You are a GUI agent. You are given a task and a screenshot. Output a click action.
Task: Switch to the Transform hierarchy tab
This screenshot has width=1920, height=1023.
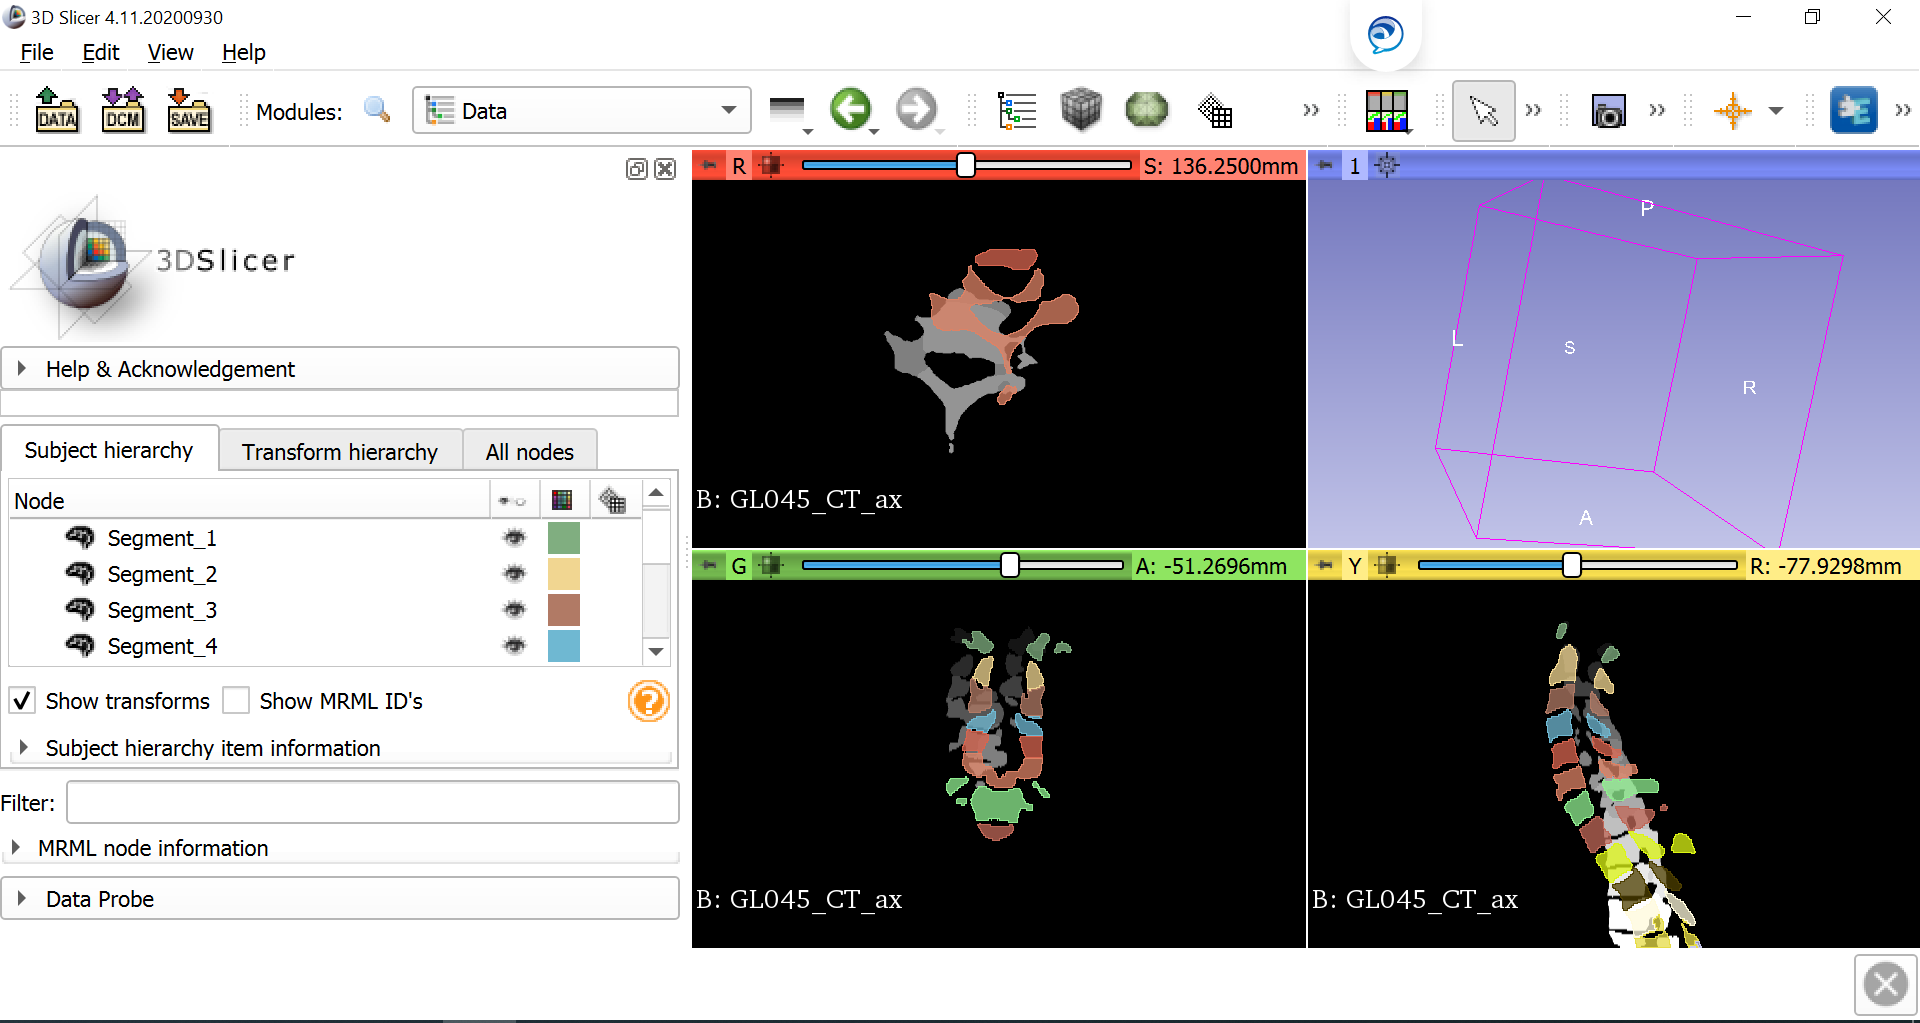[339, 451]
